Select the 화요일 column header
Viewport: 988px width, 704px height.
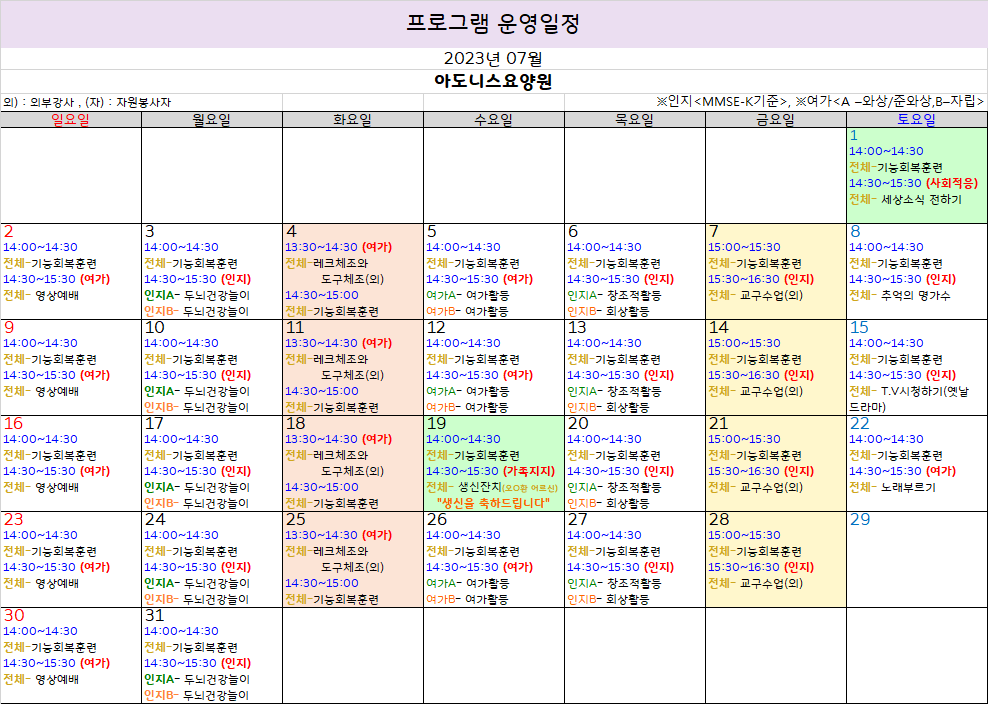[352, 119]
